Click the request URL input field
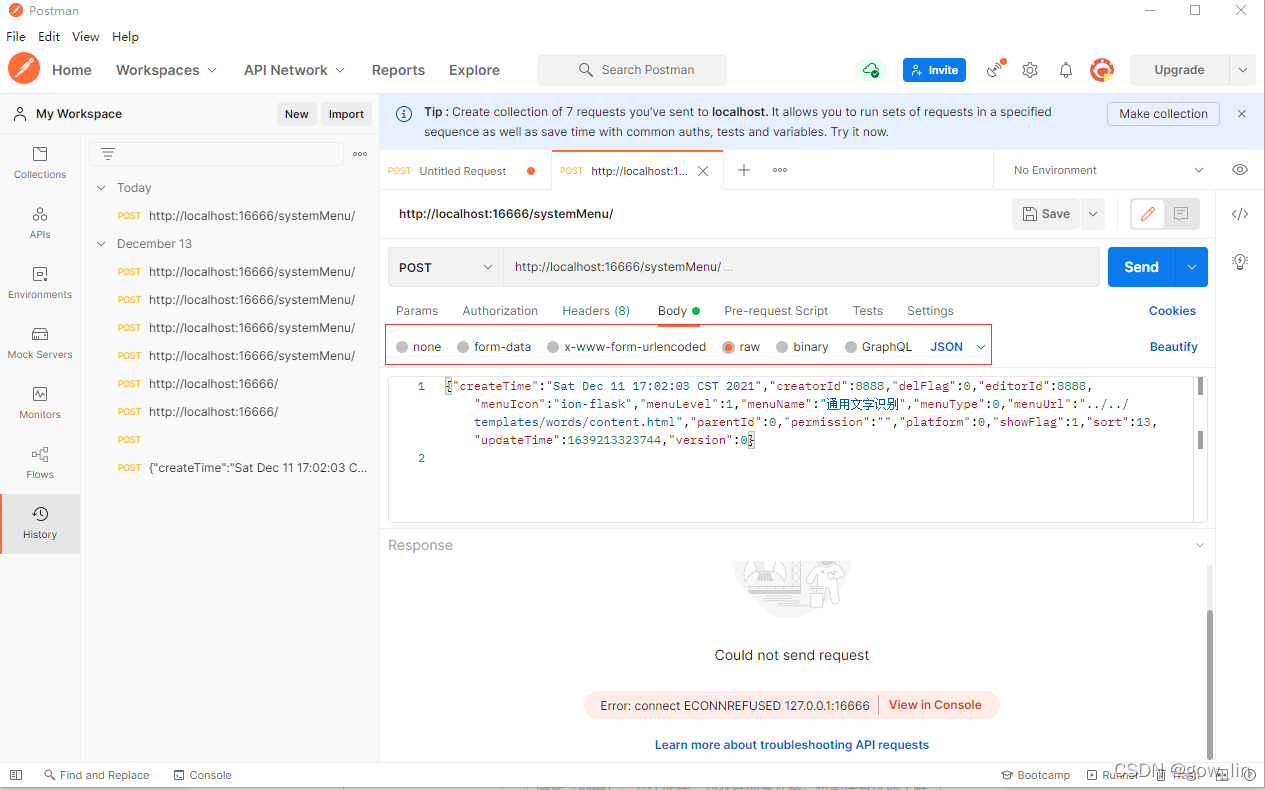1265x790 pixels. [801, 267]
